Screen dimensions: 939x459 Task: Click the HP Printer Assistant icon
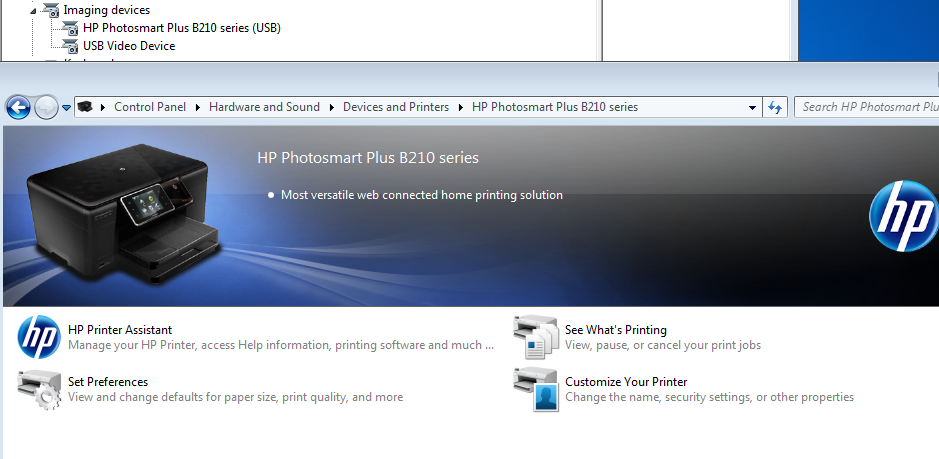pos(39,337)
